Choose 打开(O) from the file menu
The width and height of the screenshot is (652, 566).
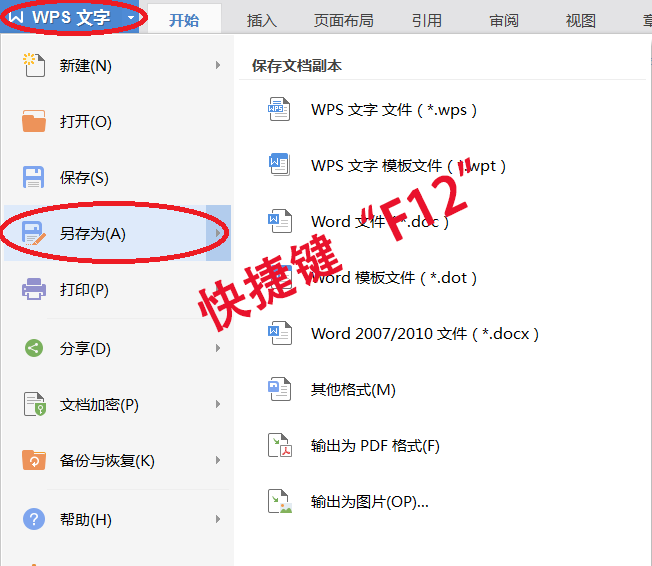tap(118, 121)
